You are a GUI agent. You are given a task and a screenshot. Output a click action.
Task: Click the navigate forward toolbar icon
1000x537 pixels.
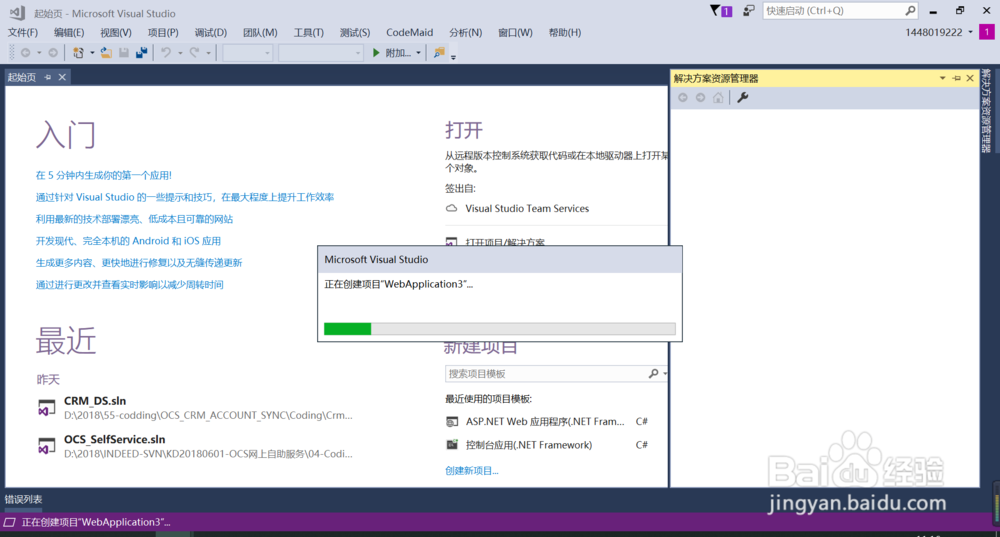pos(53,53)
